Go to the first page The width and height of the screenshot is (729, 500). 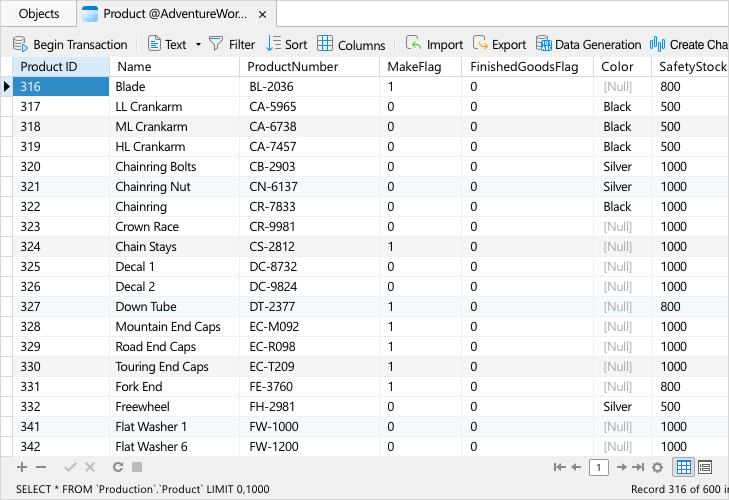(x=559, y=467)
